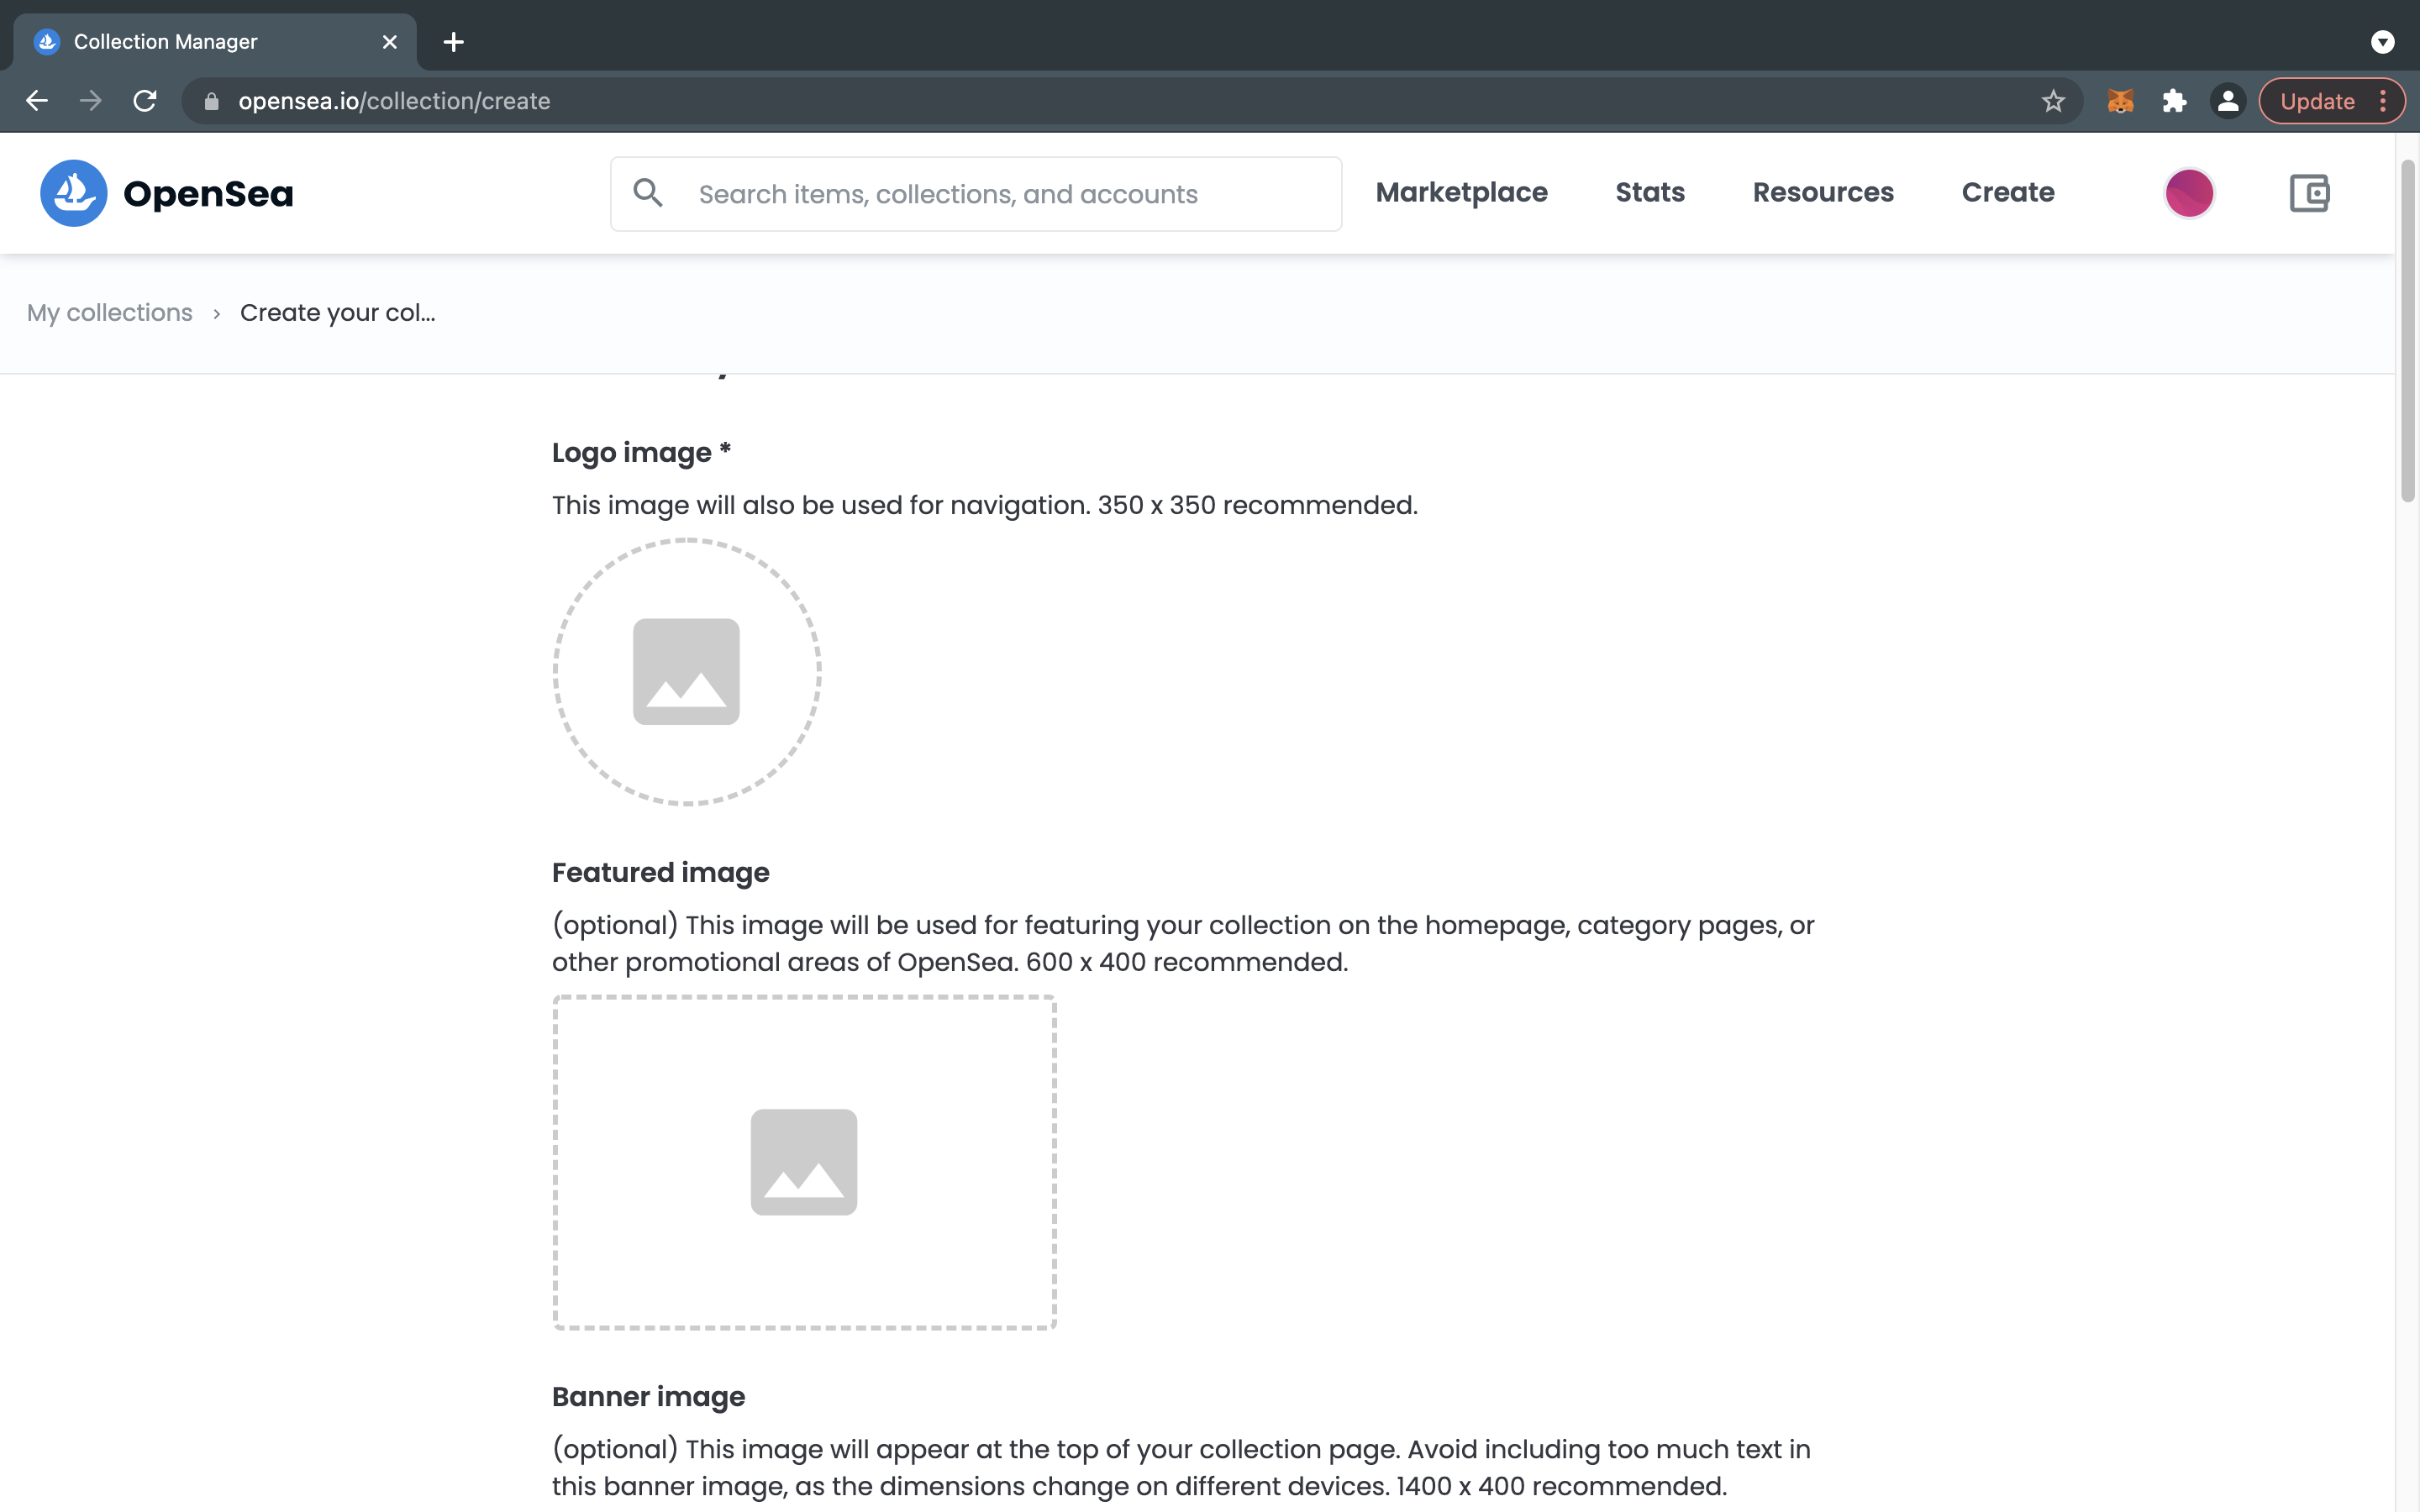Upload a featured image in rectangle
The width and height of the screenshot is (2420, 1512).
point(804,1162)
